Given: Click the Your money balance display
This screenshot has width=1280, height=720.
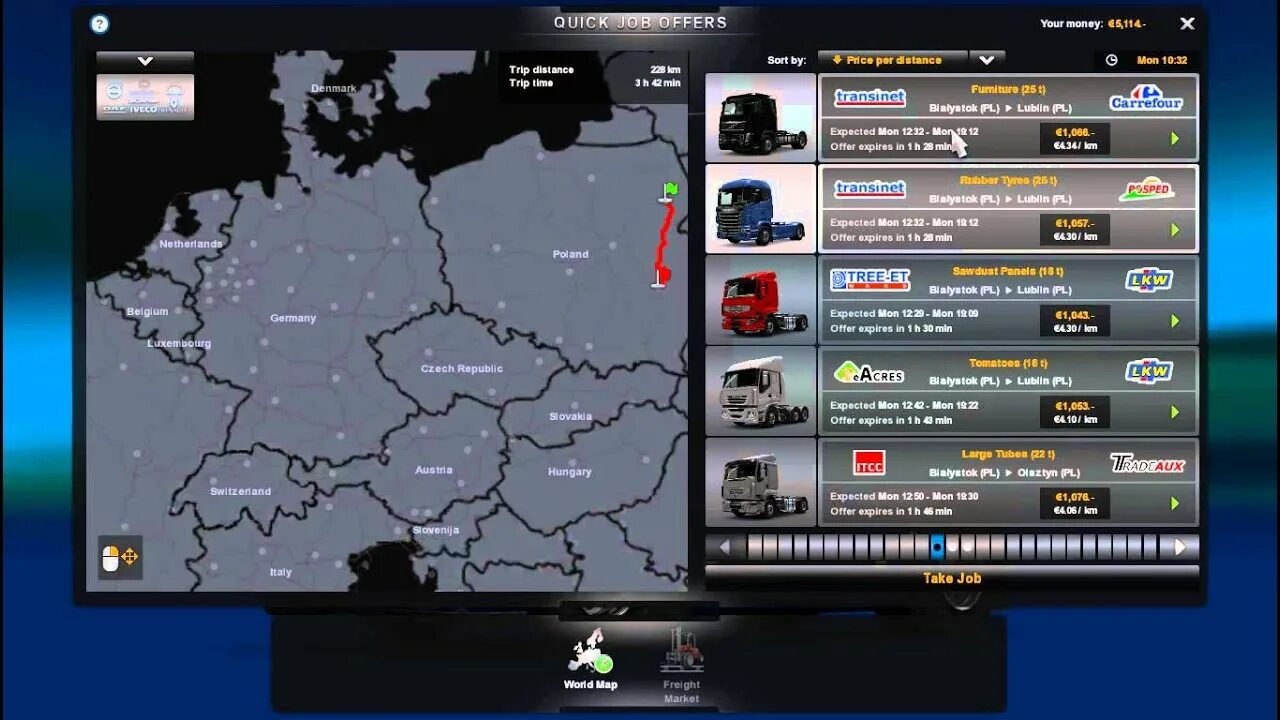Looking at the screenshot, I should tap(1093, 23).
